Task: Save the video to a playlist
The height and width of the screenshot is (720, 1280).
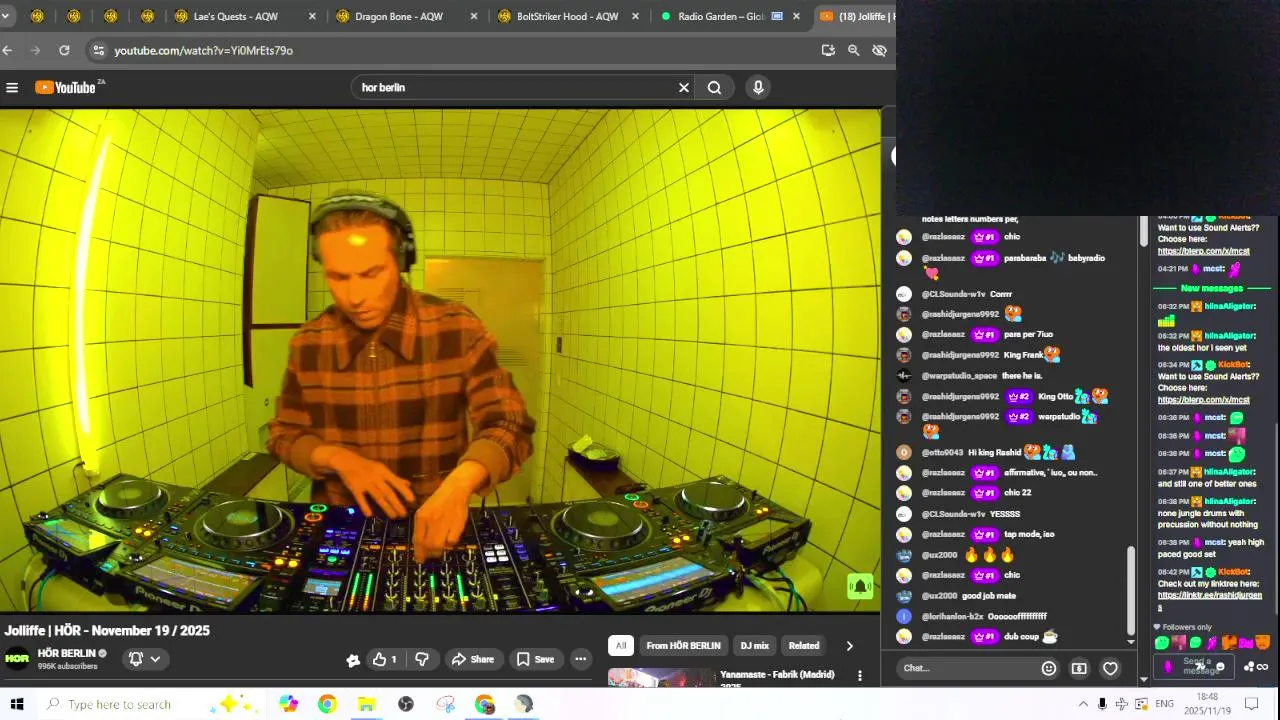Action: (535, 659)
